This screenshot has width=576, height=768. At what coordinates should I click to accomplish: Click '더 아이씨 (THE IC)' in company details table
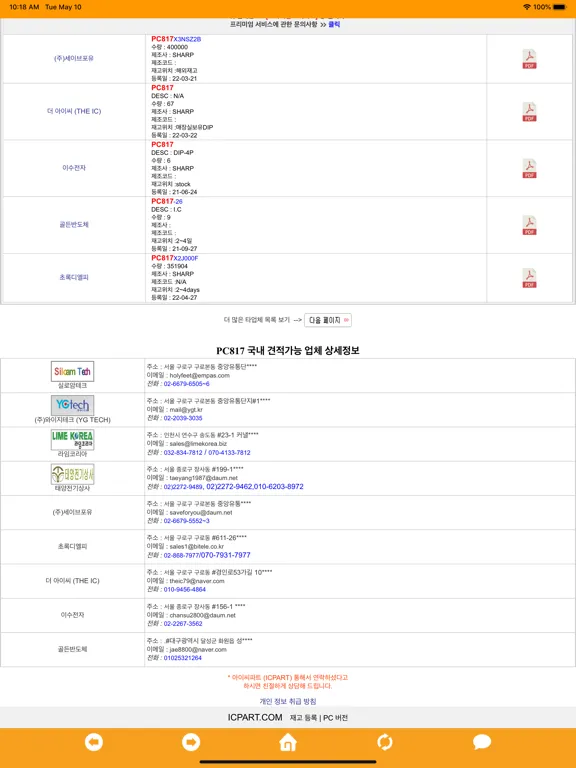[72, 581]
